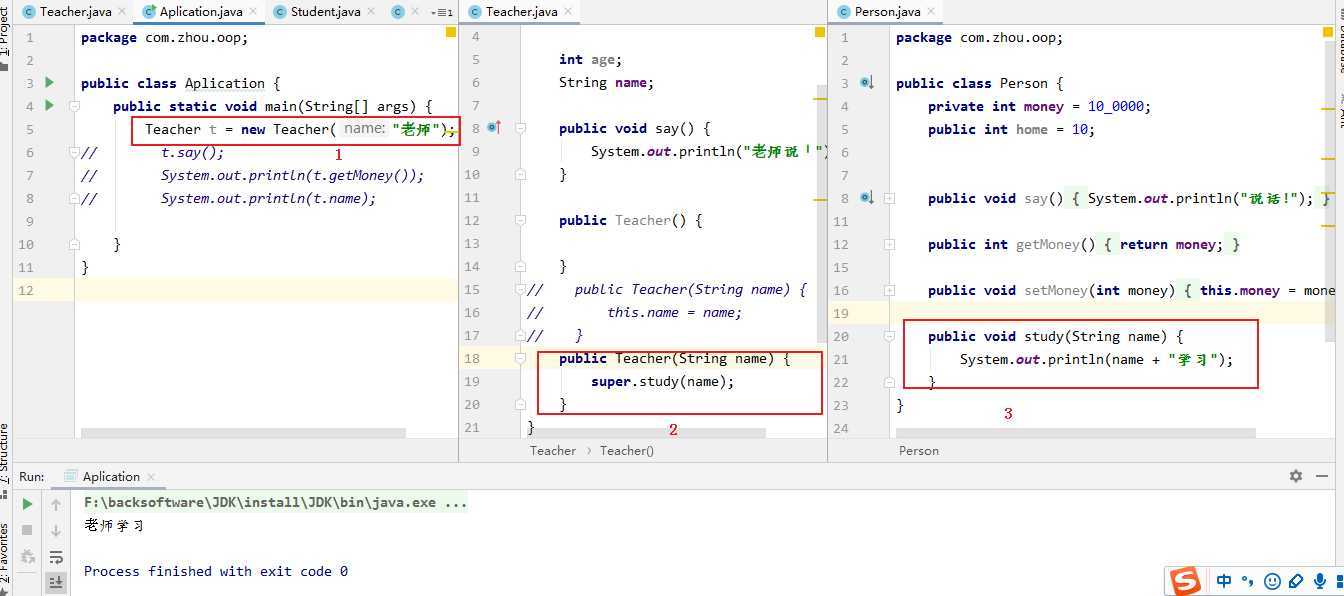Expand the folded setMoney() method in Person.java
Viewport: 1344px width, 596px height.
(889, 290)
